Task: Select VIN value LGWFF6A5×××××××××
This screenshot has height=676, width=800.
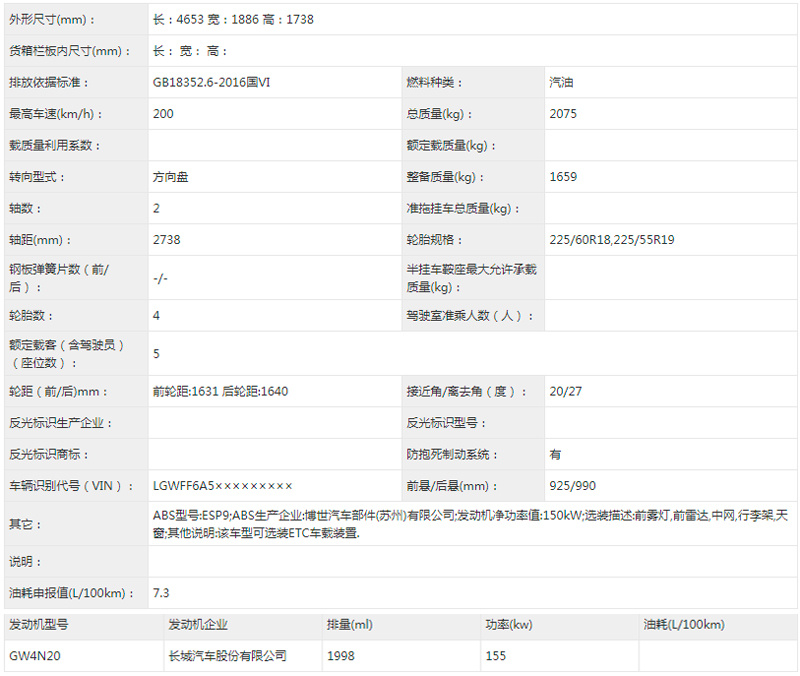Action: coord(222,486)
